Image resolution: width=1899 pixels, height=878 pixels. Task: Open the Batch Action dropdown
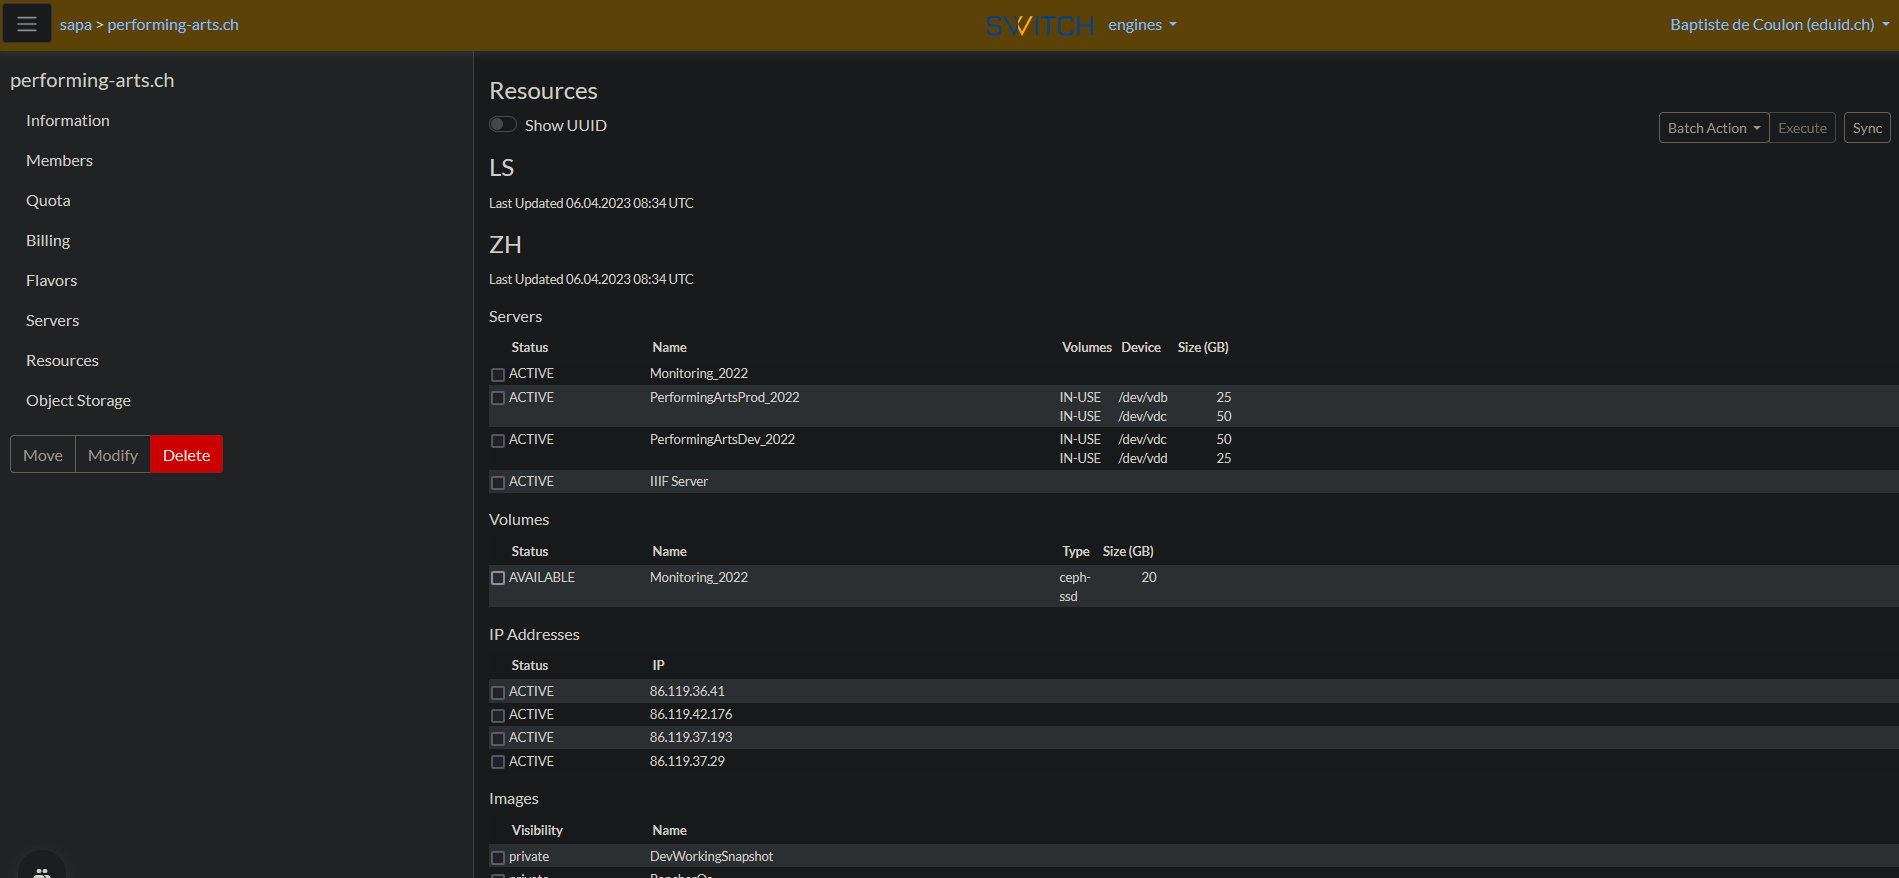pos(1713,128)
